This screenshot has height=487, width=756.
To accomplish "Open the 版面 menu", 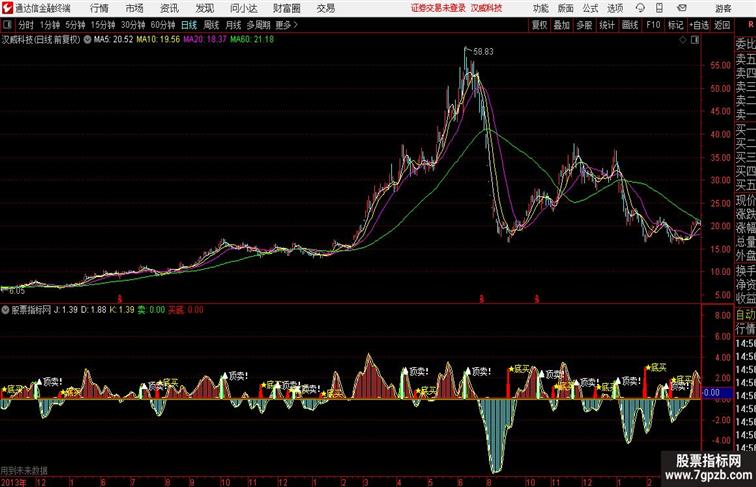I will (565, 8).
